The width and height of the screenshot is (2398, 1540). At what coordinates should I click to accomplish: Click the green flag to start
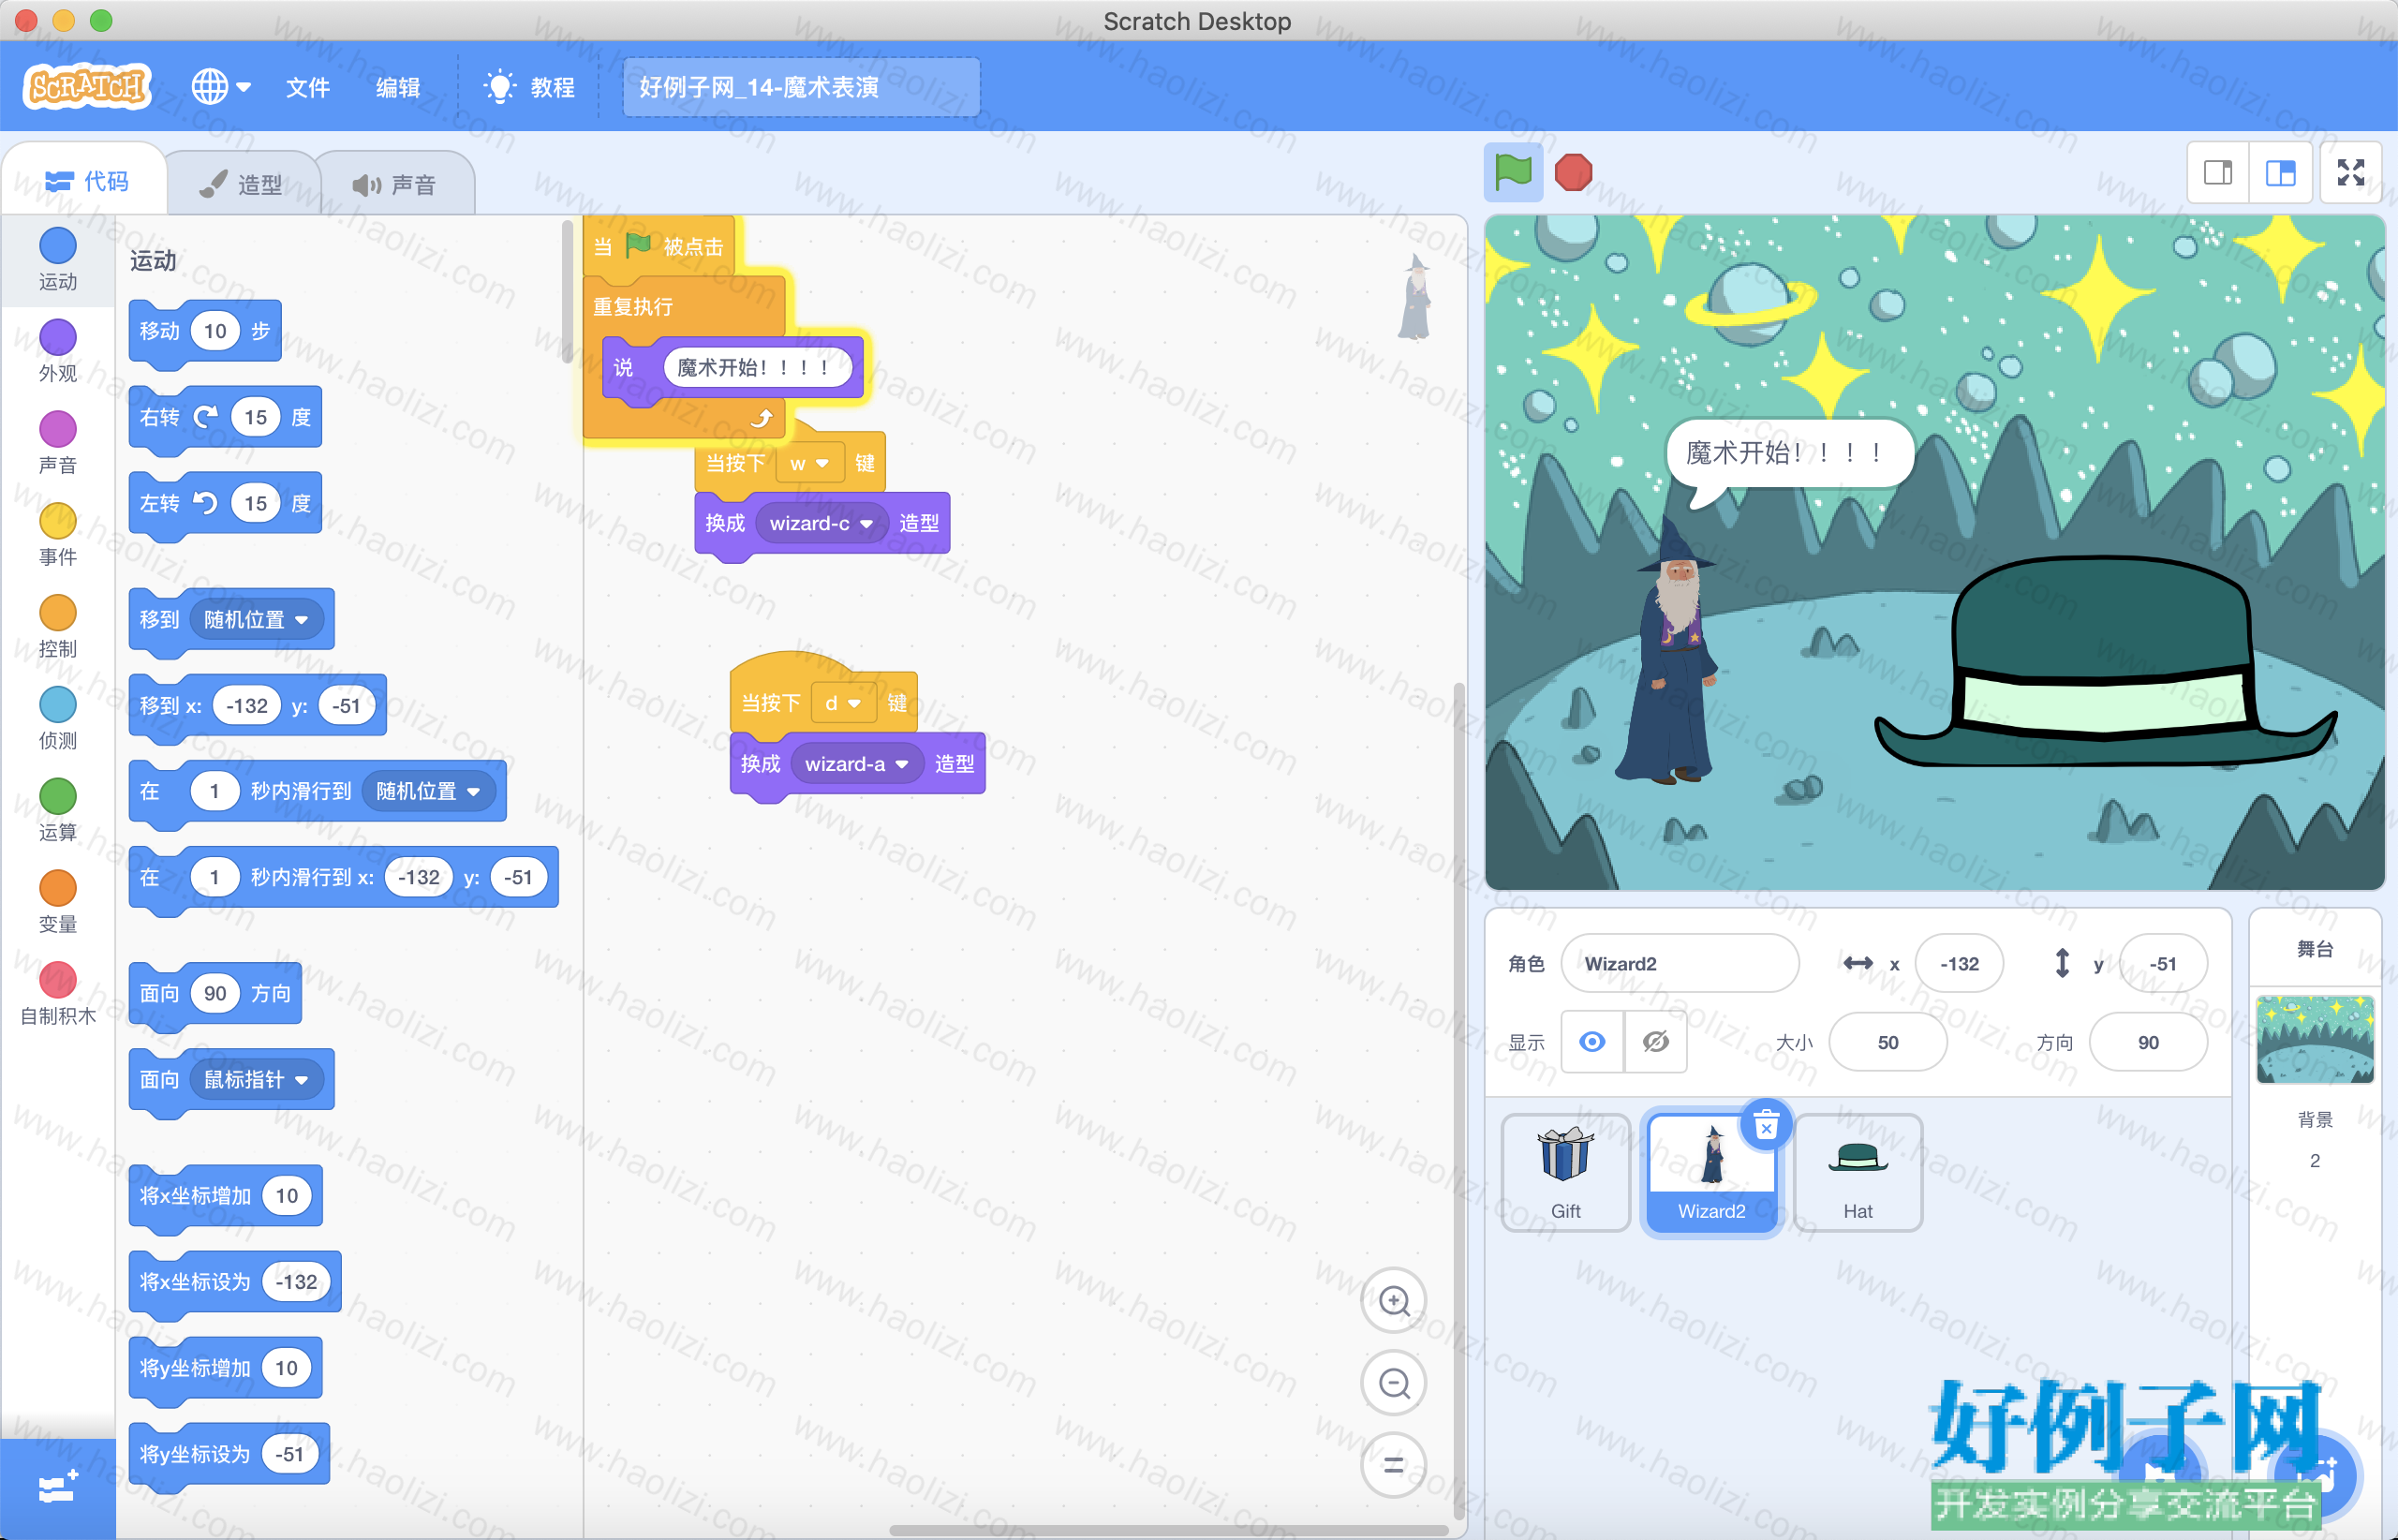pos(1512,172)
